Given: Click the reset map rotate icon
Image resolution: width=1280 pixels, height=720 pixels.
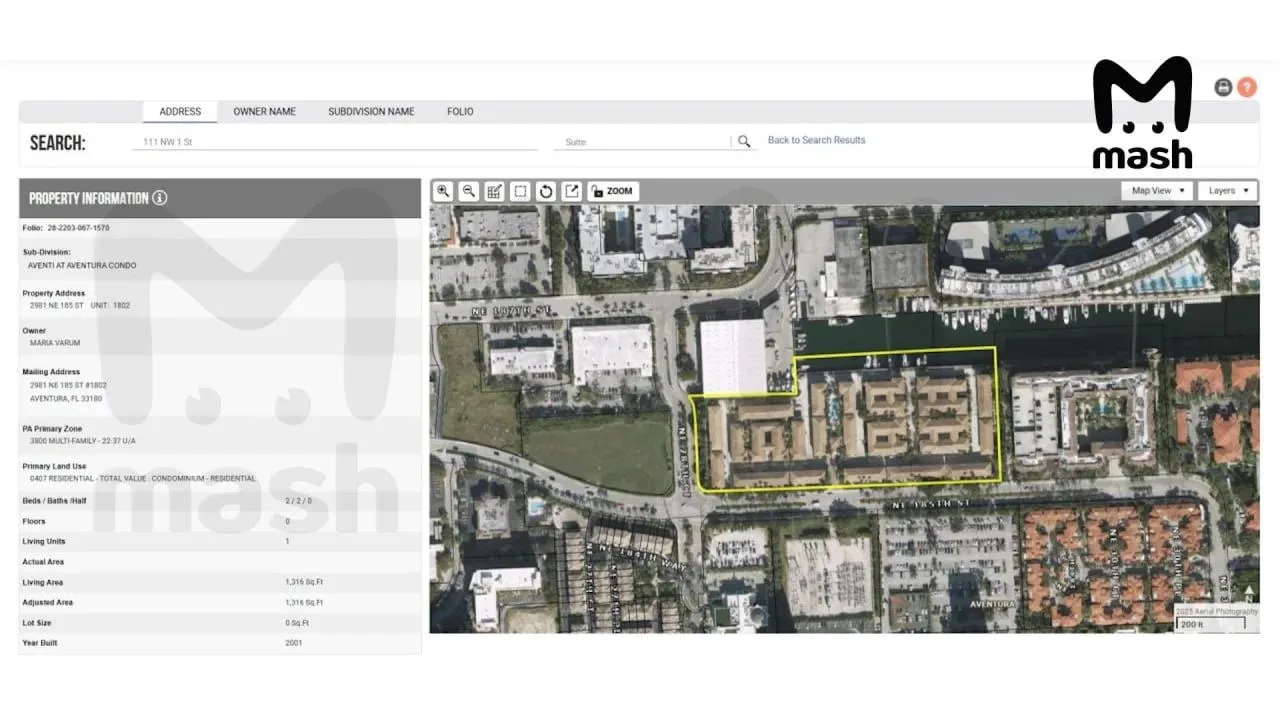Looking at the screenshot, I should click(x=546, y=191).
